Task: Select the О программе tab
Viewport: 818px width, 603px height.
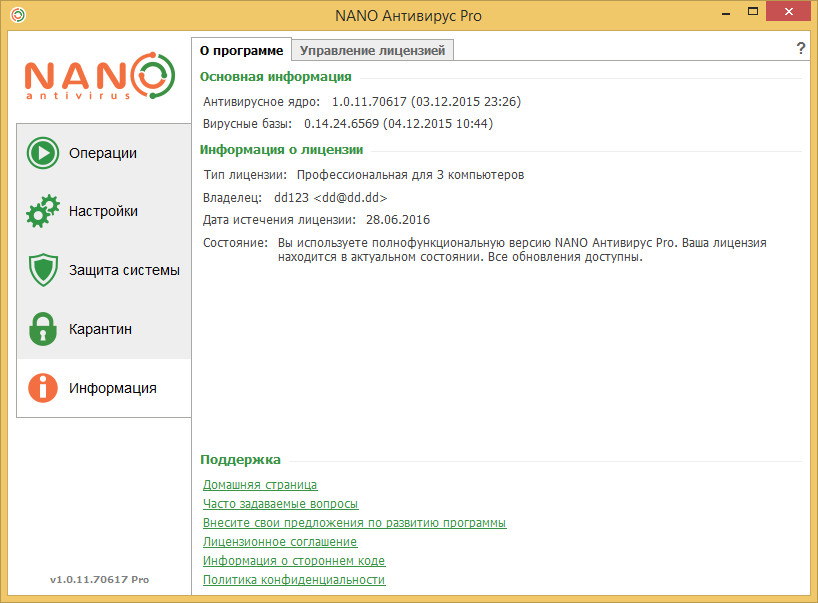Action: coord(242,51)
